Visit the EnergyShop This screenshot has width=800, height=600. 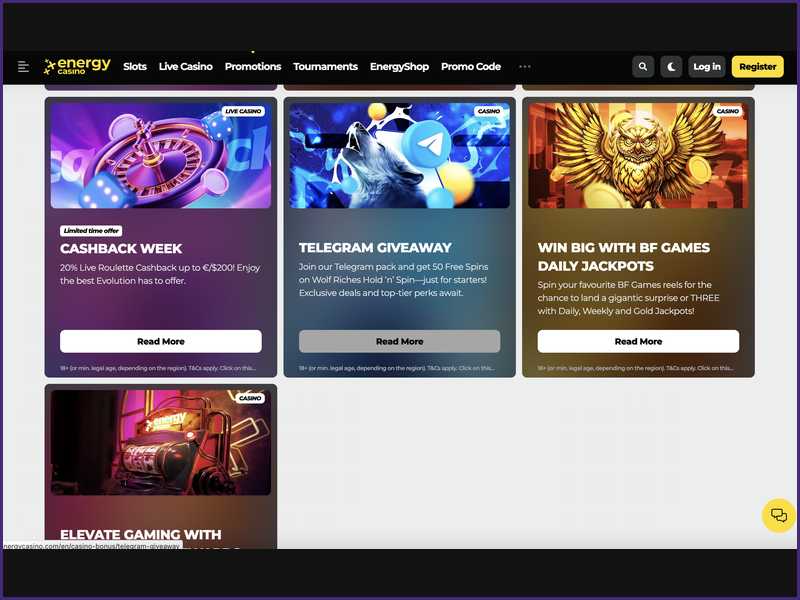coord(399,67)
